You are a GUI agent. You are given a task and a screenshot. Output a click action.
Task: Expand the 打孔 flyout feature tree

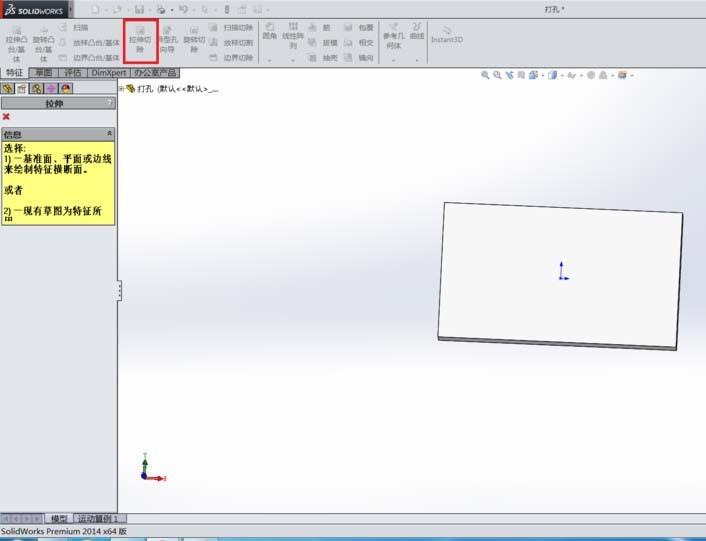pos(122,89)
